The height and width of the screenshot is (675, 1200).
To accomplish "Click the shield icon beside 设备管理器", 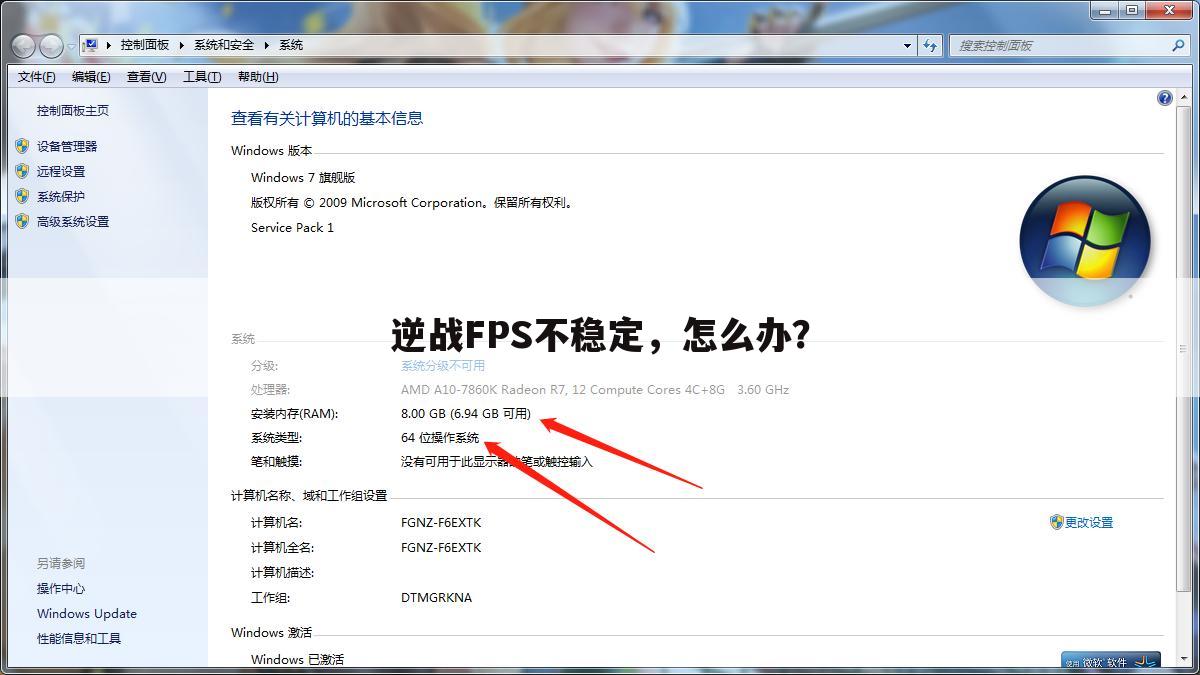I will (x=22, y=146).
